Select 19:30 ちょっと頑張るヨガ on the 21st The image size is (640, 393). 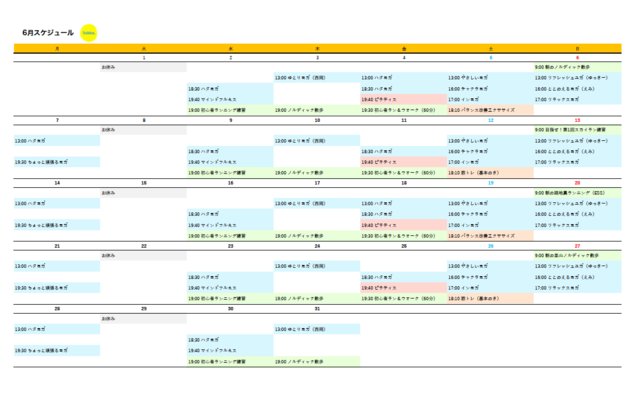pyautogui.click(x=57, y=288)
